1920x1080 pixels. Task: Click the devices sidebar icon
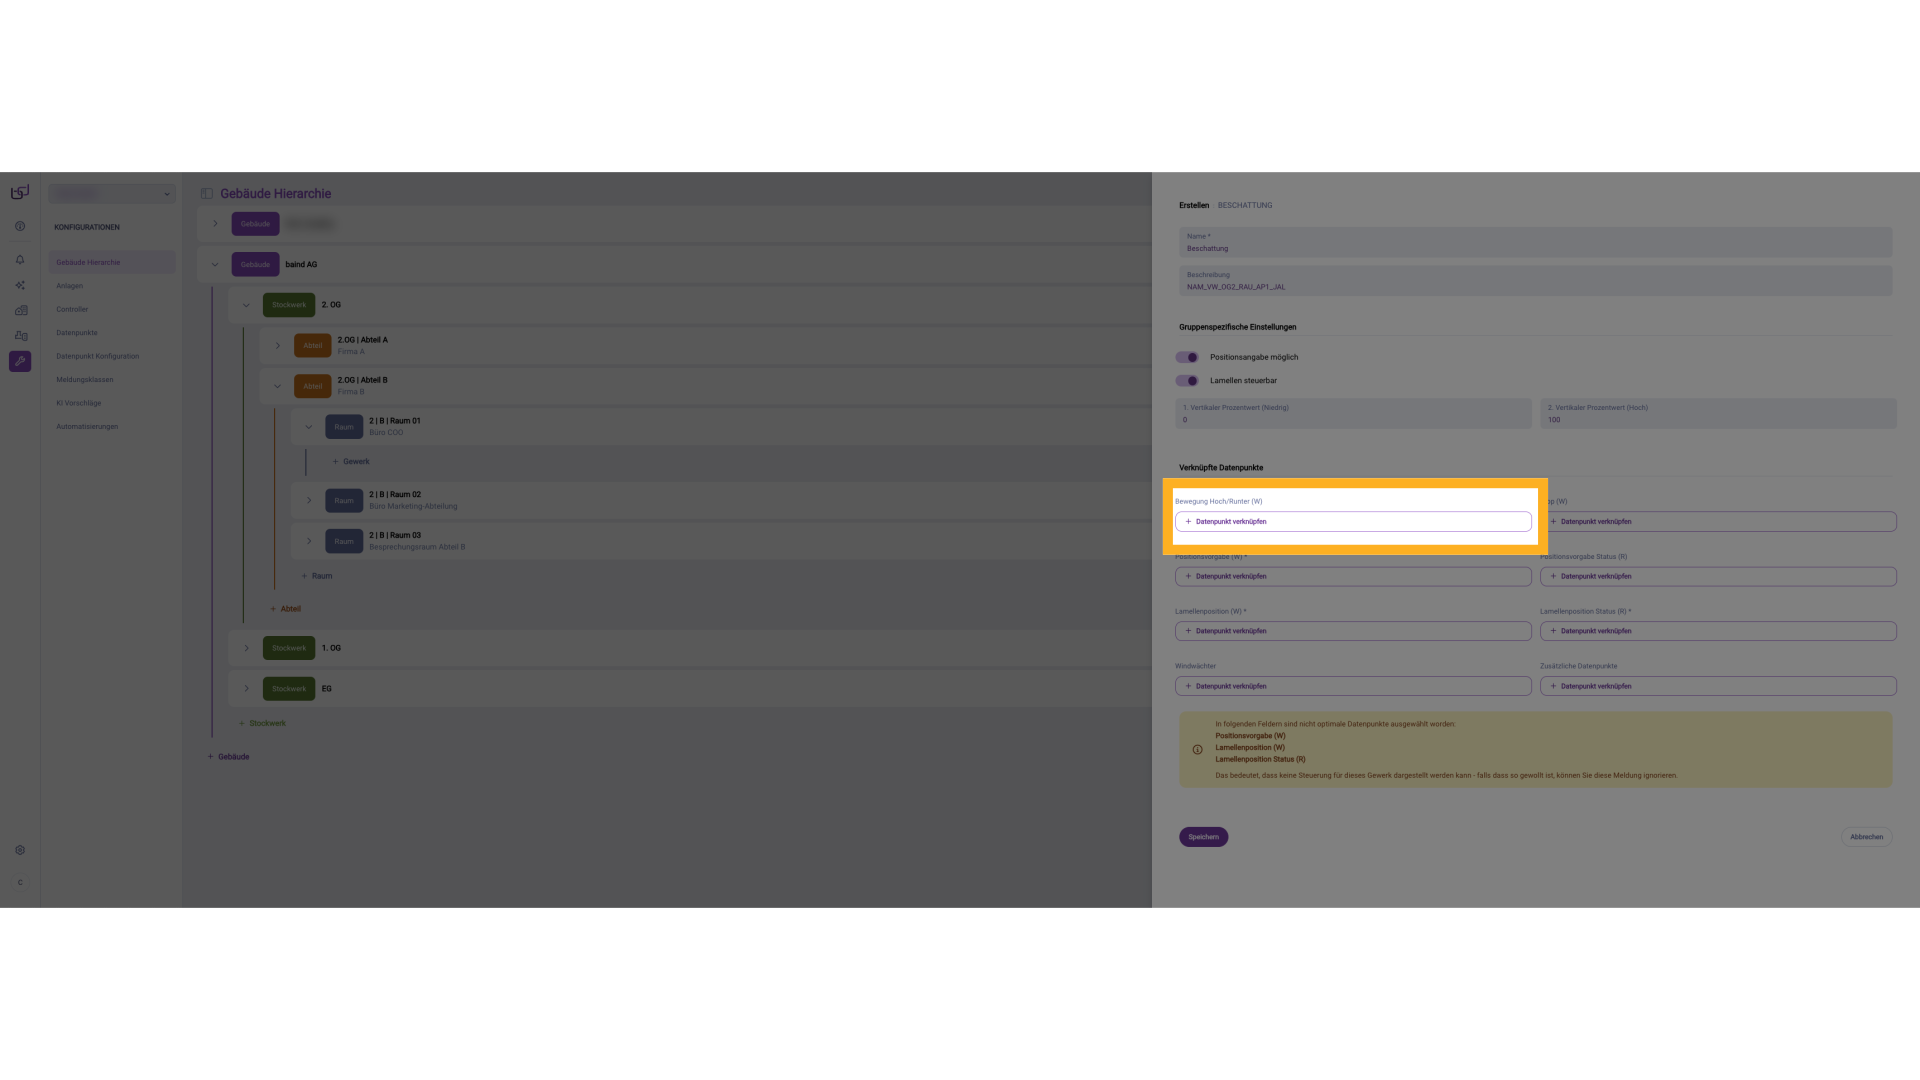pos(20,336)
